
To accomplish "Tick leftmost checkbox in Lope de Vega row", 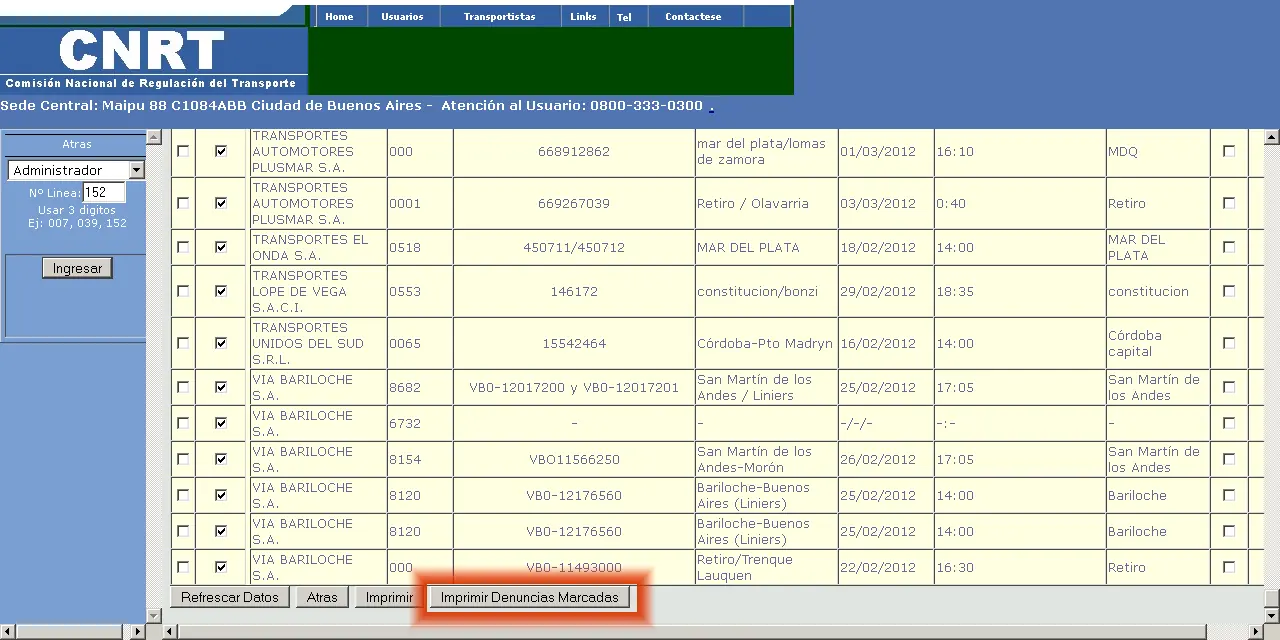I will click(183, 291).
